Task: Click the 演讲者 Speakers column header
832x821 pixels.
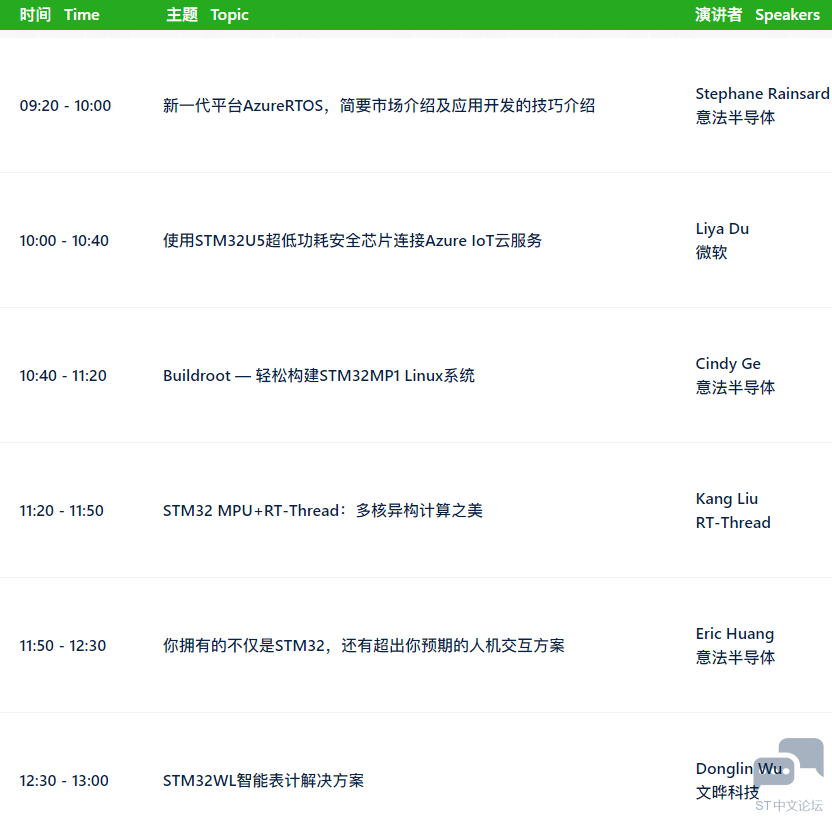Action: point(757,14)
